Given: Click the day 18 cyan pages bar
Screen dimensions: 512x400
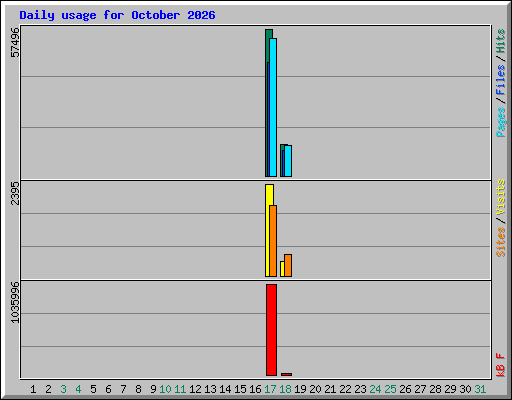Looking at the screenshot, I should click(x=288, y=161).
